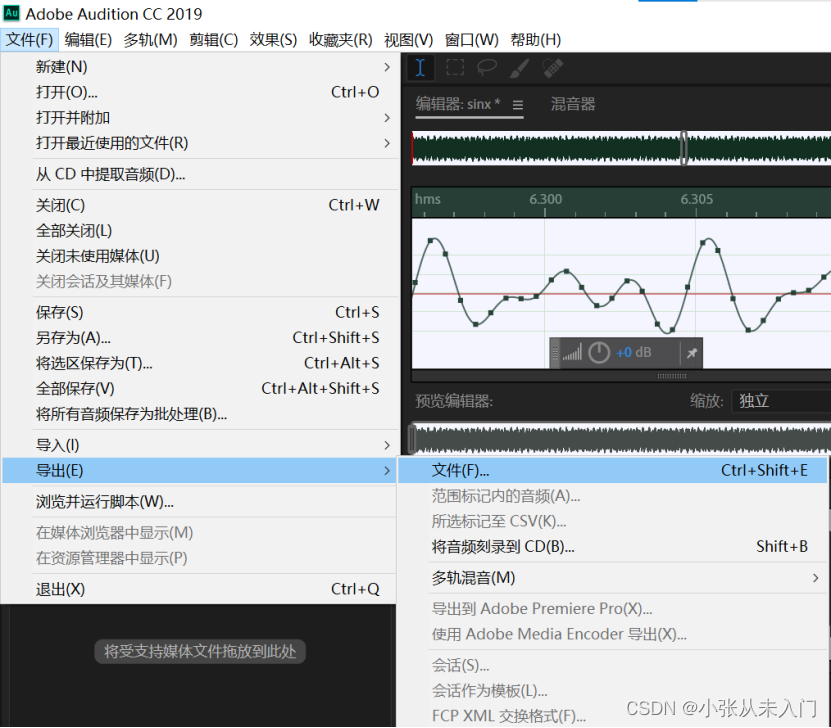
Task: Open the 缩放 独立 dropdown
Action: [781, 401]
